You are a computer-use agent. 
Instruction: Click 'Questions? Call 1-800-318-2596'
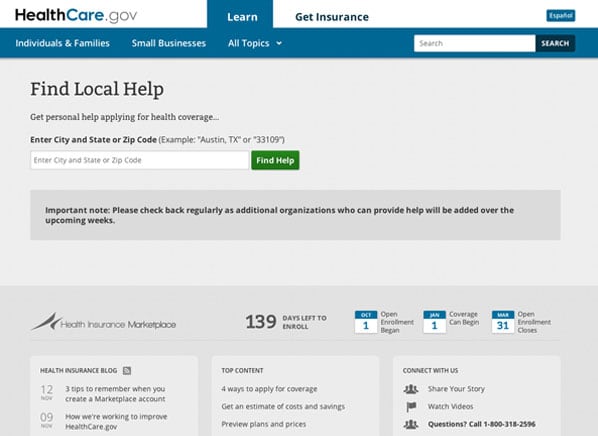click(481, 424)
